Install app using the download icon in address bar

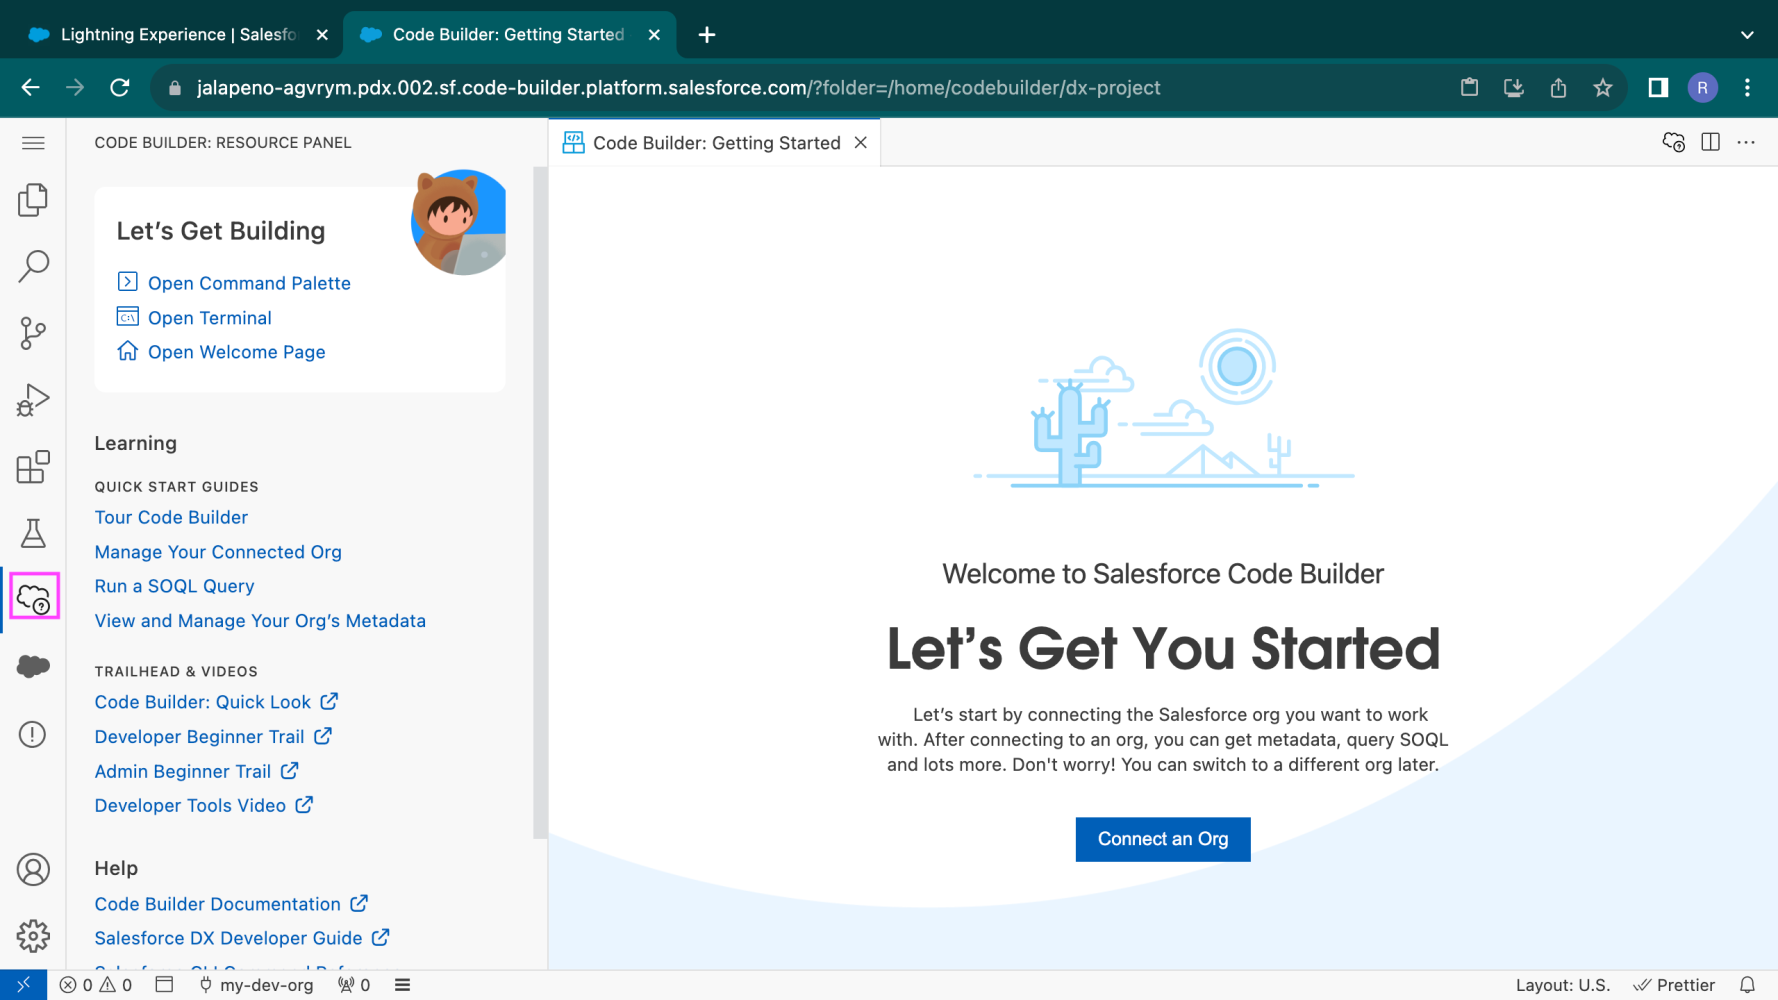[x=1514, y=88]
